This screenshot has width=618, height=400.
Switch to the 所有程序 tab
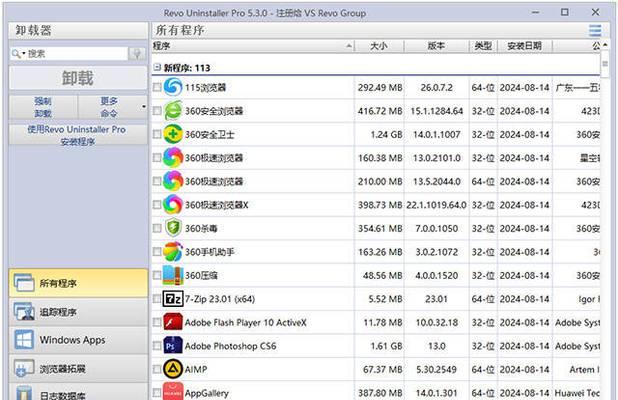(78, 283)
